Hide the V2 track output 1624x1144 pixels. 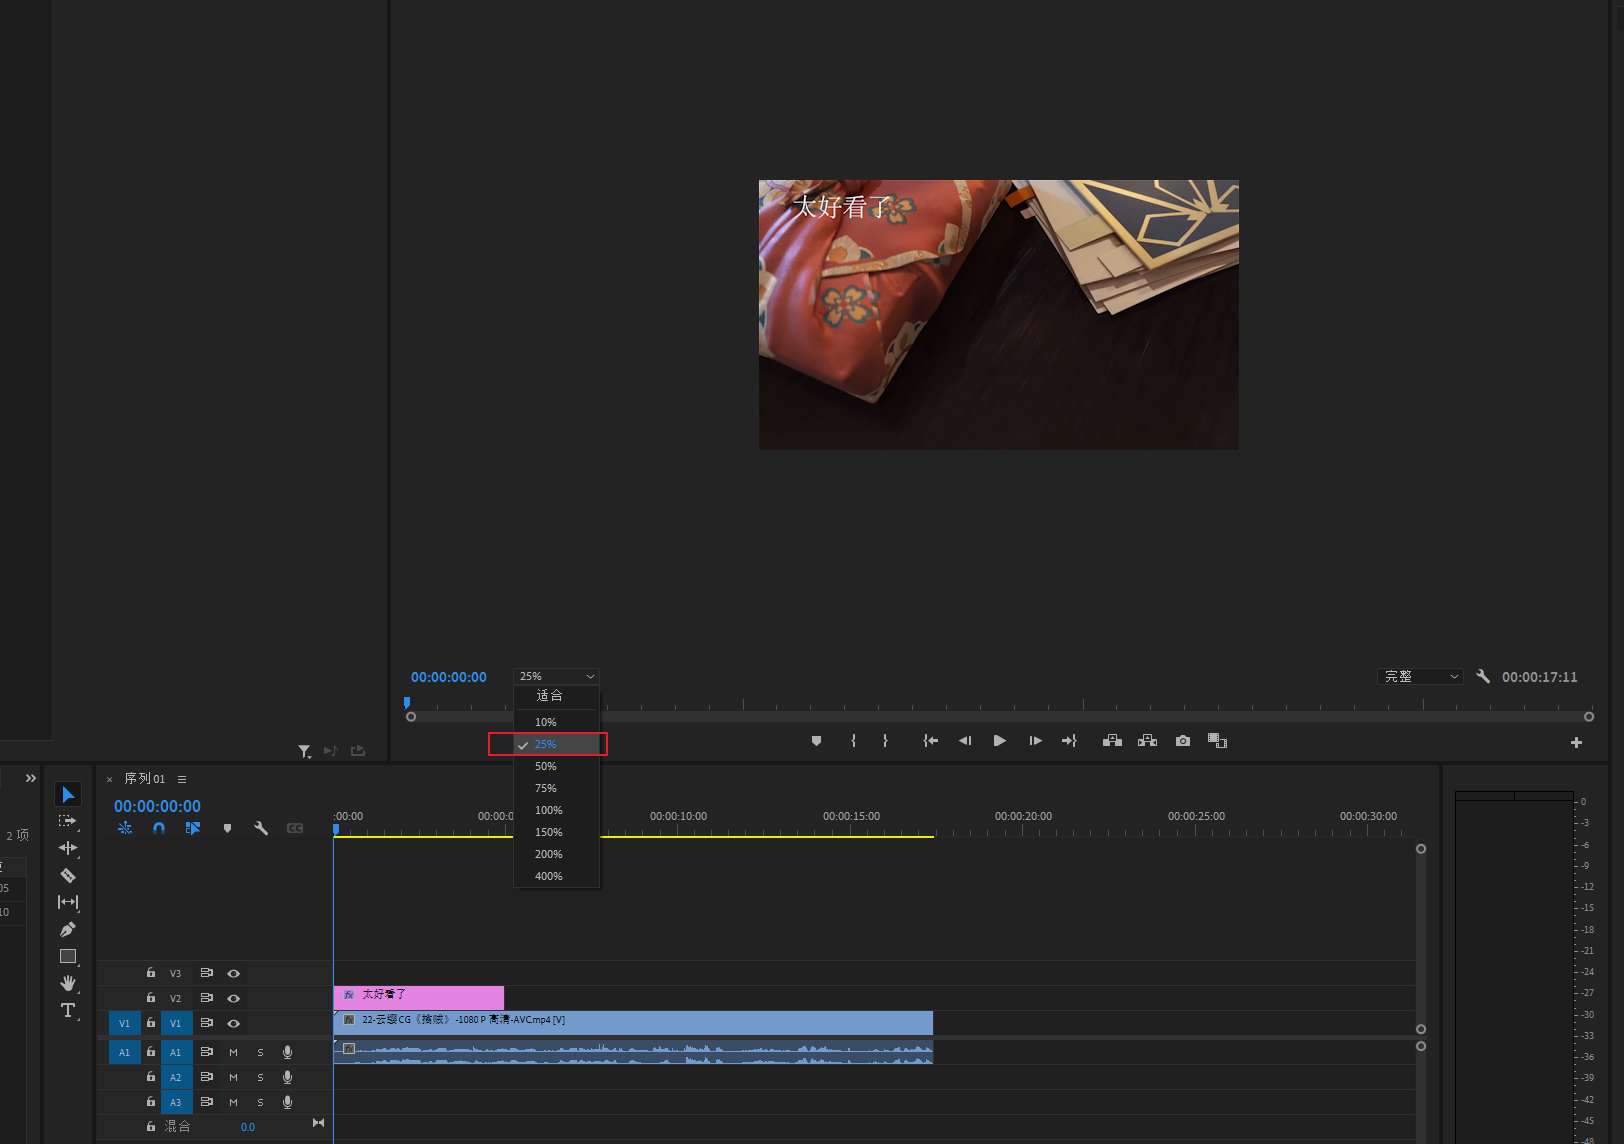tap(233, 998)
